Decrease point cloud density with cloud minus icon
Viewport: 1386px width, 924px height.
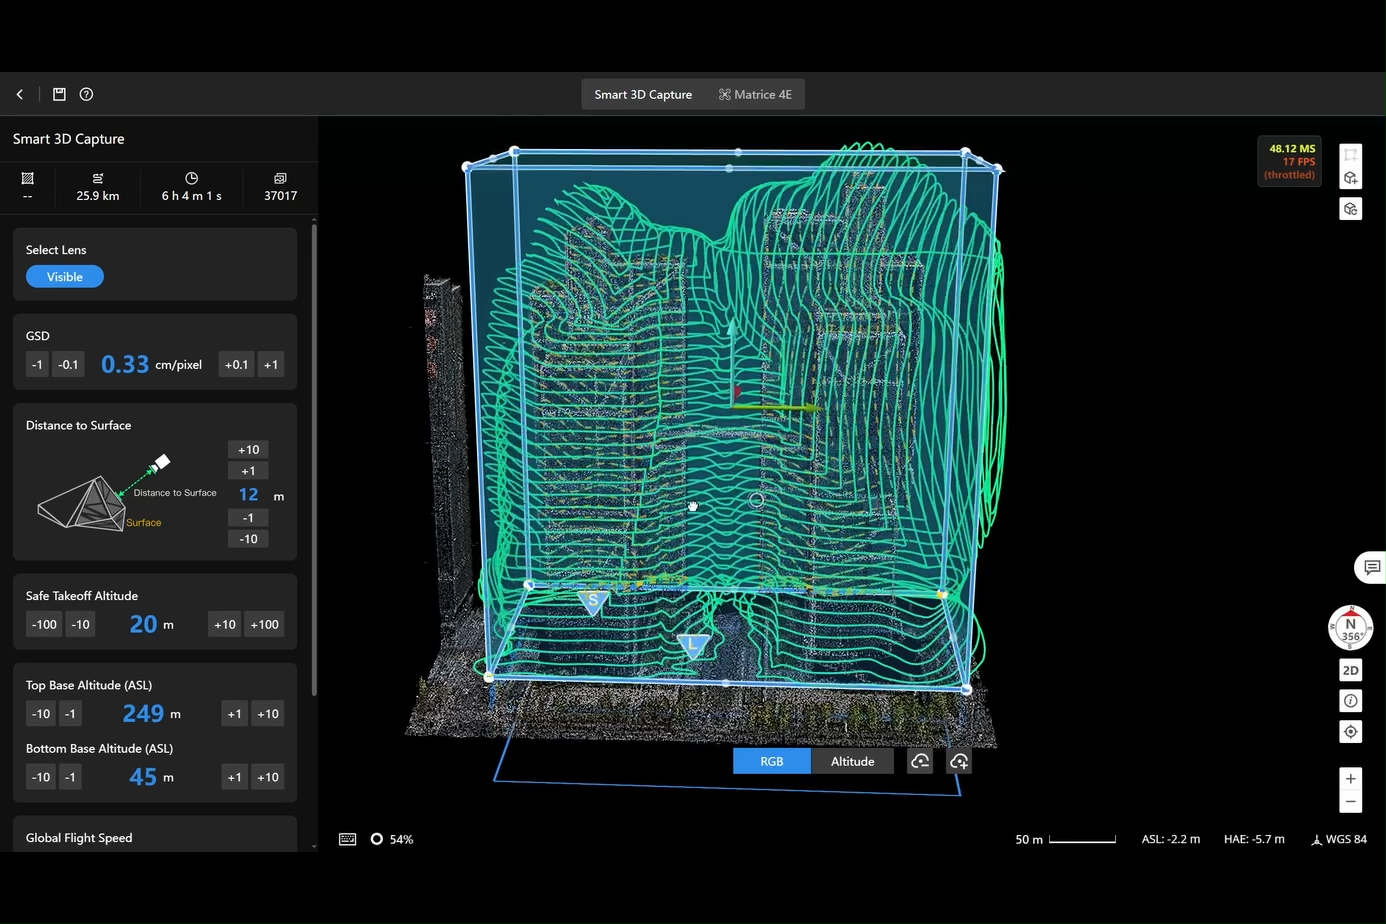point(919,762)
